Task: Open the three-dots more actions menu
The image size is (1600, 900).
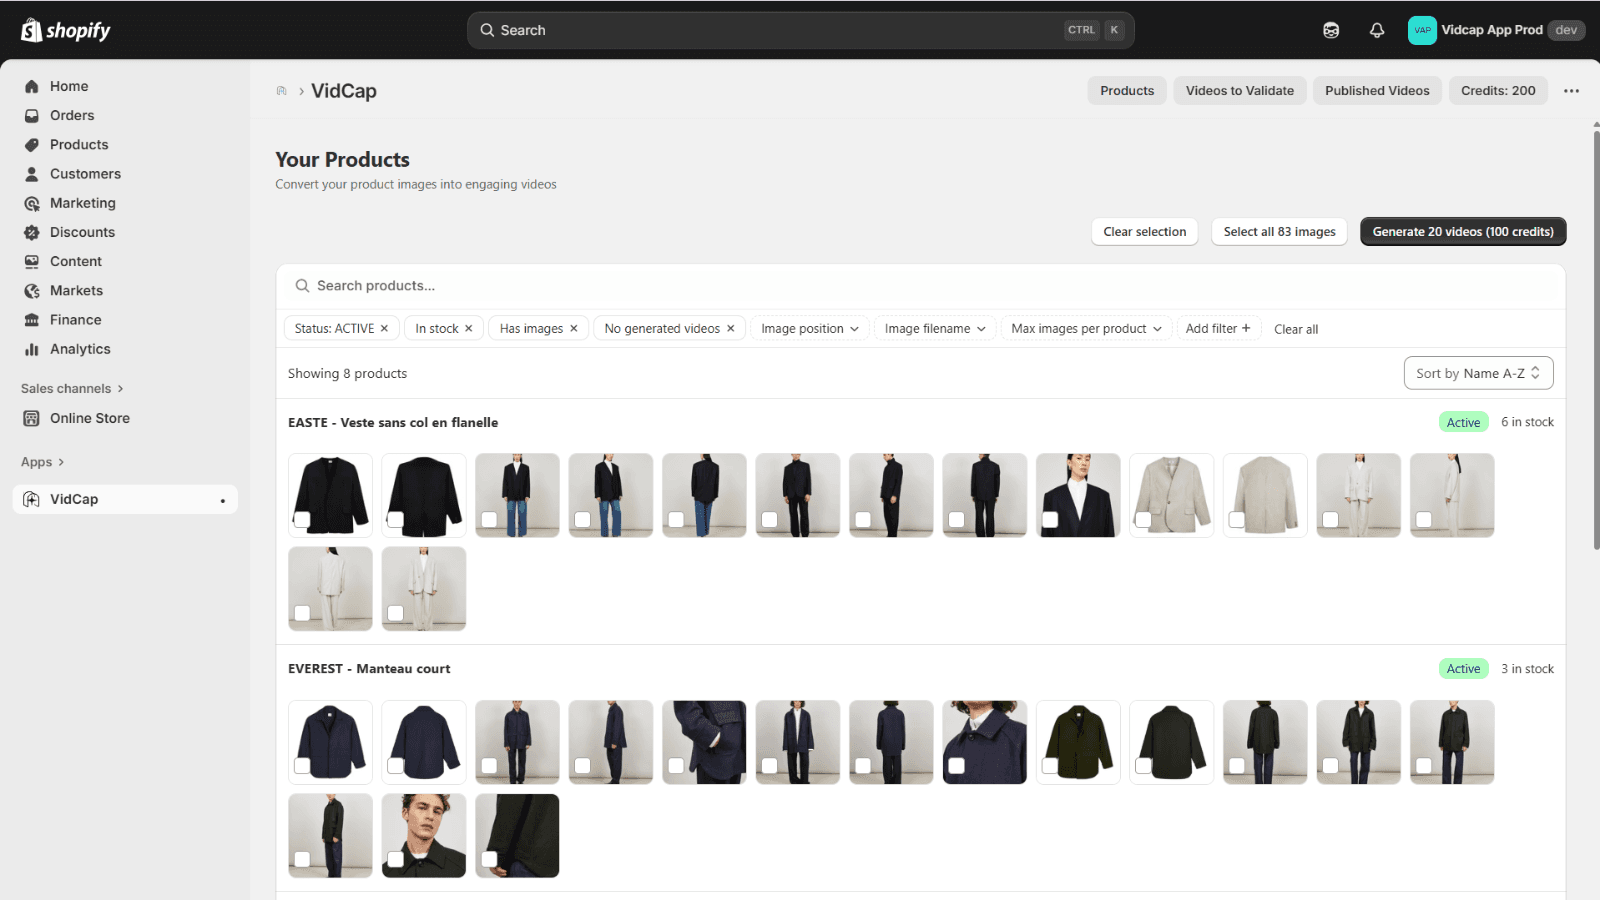Action: (1571, 91)
